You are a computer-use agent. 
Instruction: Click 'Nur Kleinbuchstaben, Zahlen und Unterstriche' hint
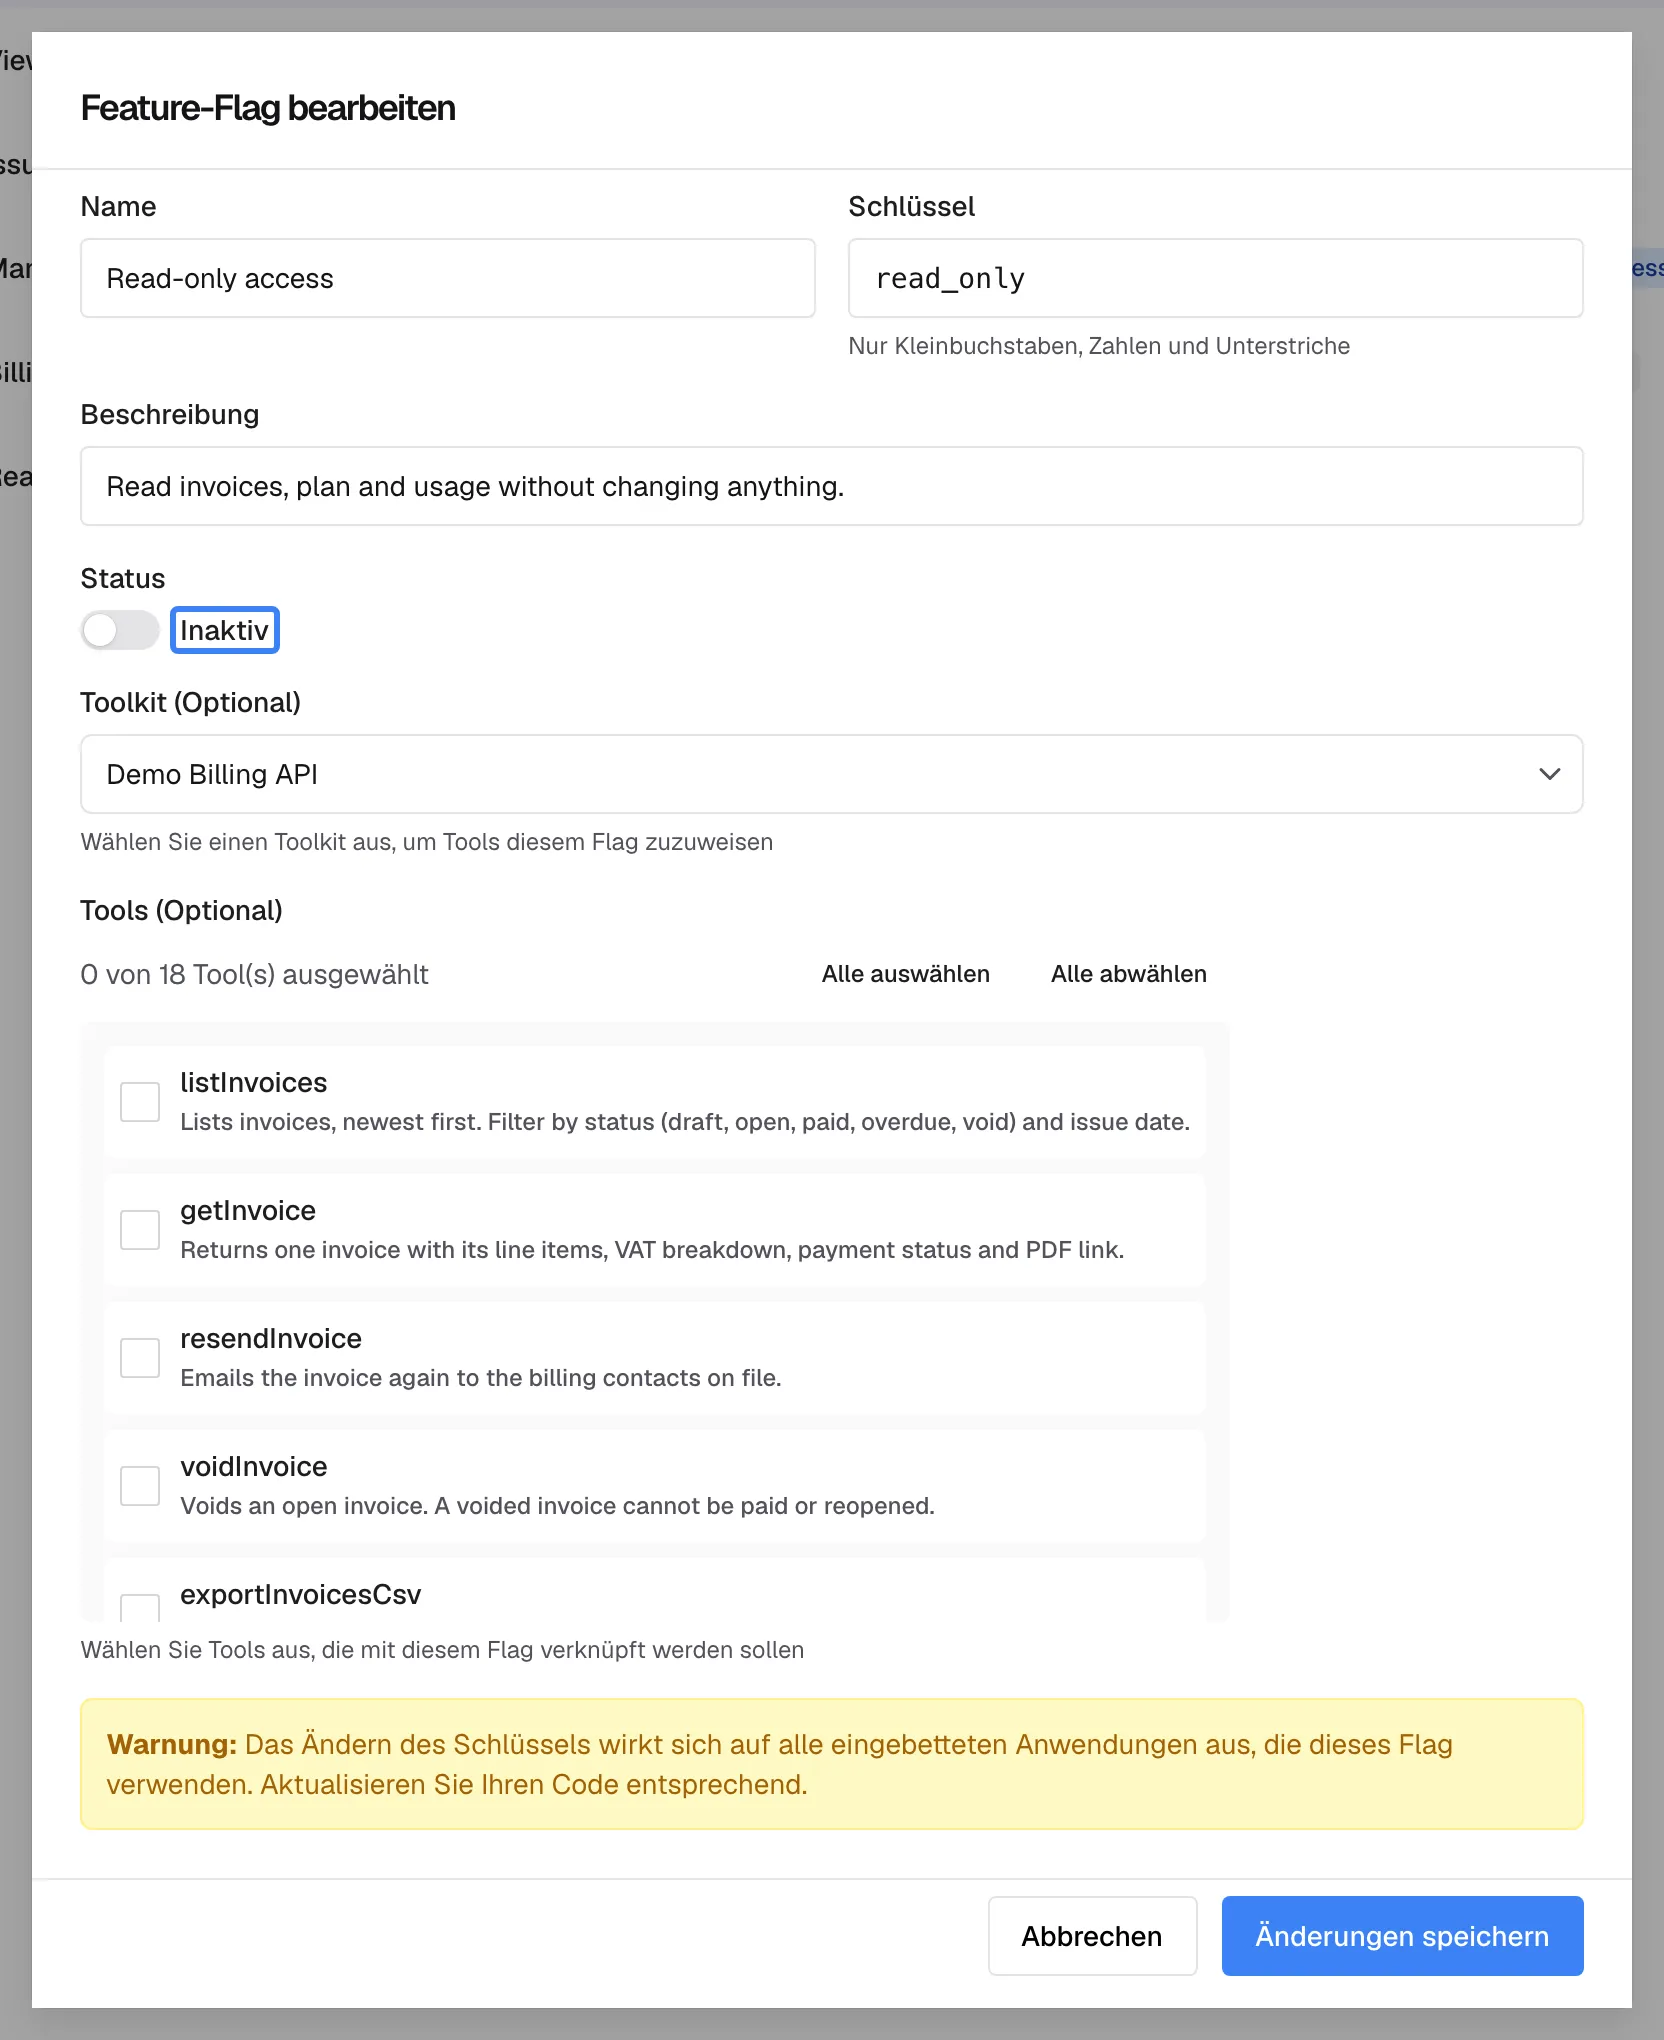(x=1099, y=346)
